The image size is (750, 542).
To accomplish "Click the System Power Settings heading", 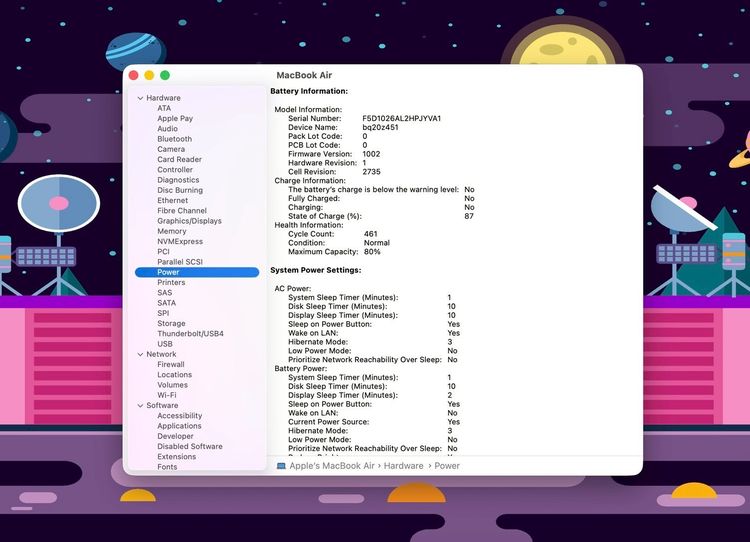I will coord(316,270).
